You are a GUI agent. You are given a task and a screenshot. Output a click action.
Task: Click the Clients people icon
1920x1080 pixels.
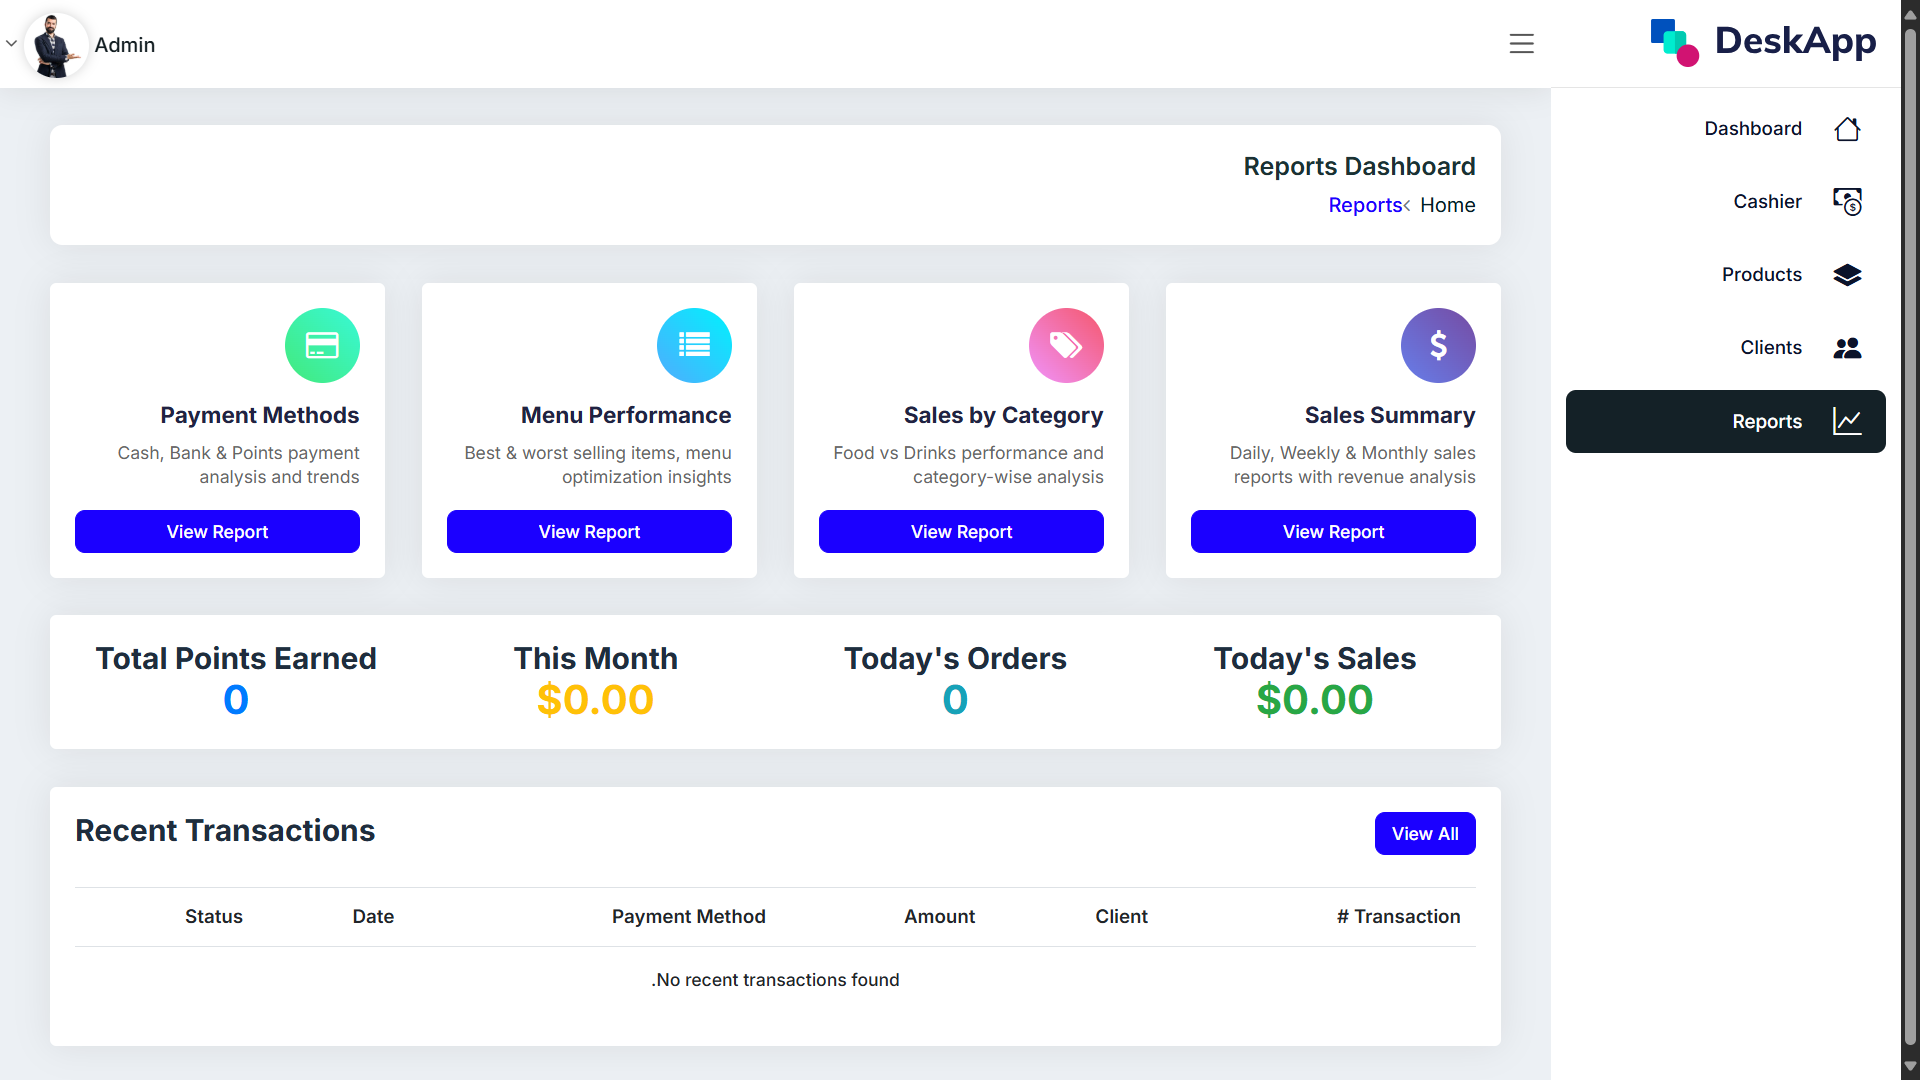point(1846,348)
